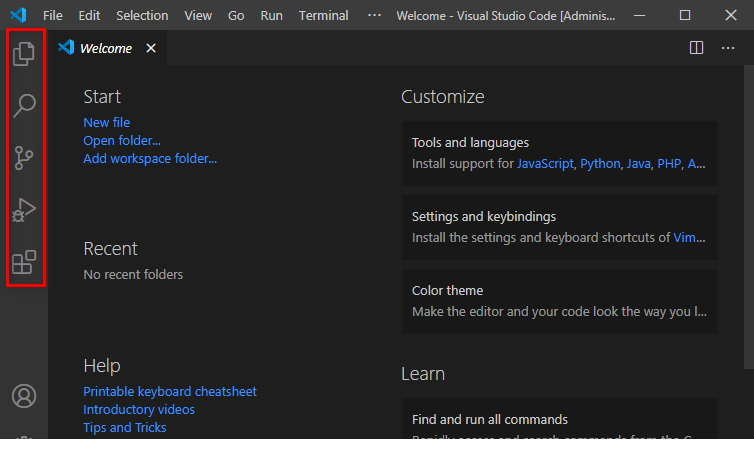Install Python support link
Image resolution: width=754 pixels, height=456 pixels.
(600, 164)
